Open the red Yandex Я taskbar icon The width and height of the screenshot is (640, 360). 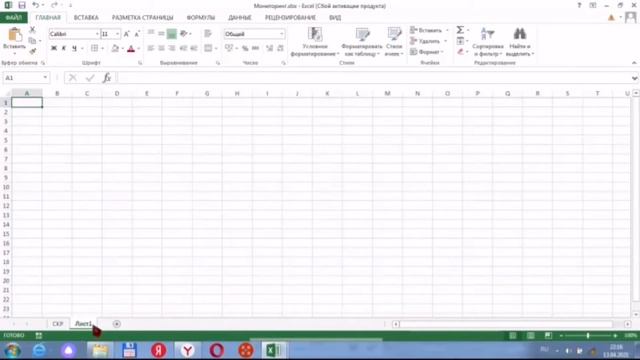tap(158, 350)
